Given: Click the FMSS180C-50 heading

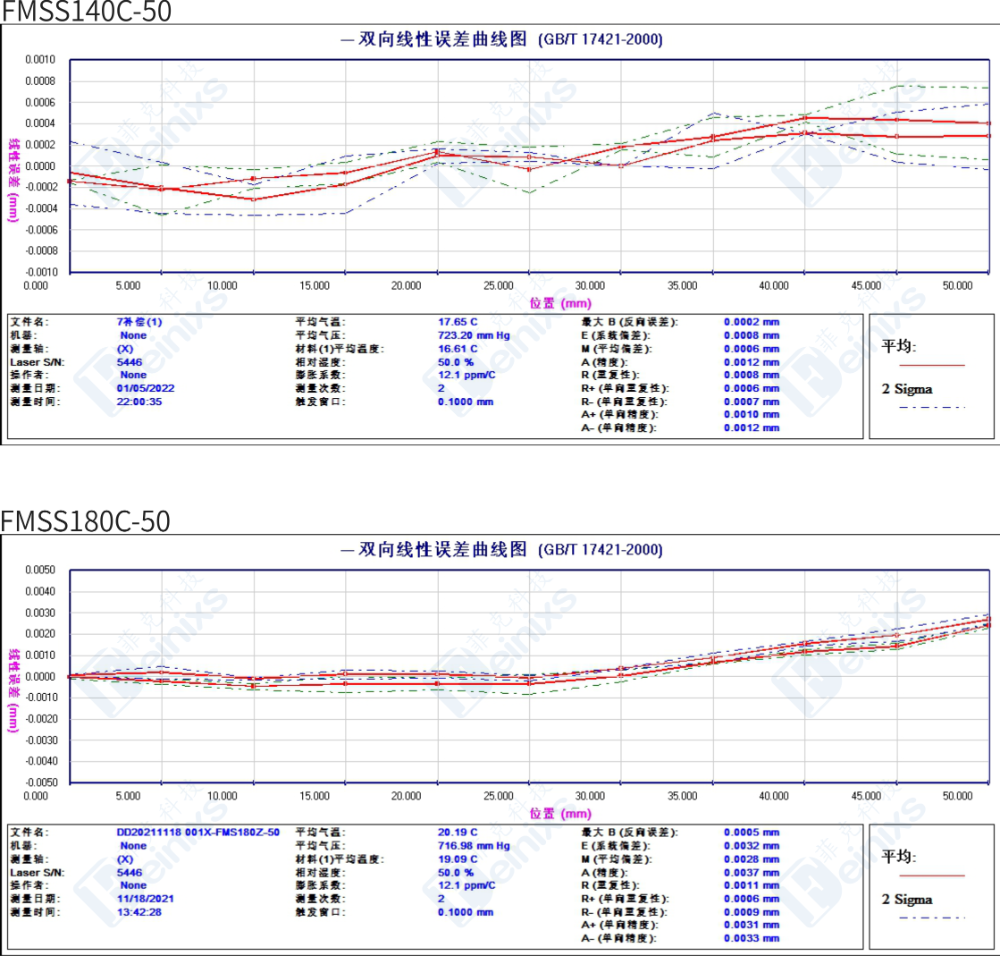Looking at the screenshot, I should pos(86,521).
